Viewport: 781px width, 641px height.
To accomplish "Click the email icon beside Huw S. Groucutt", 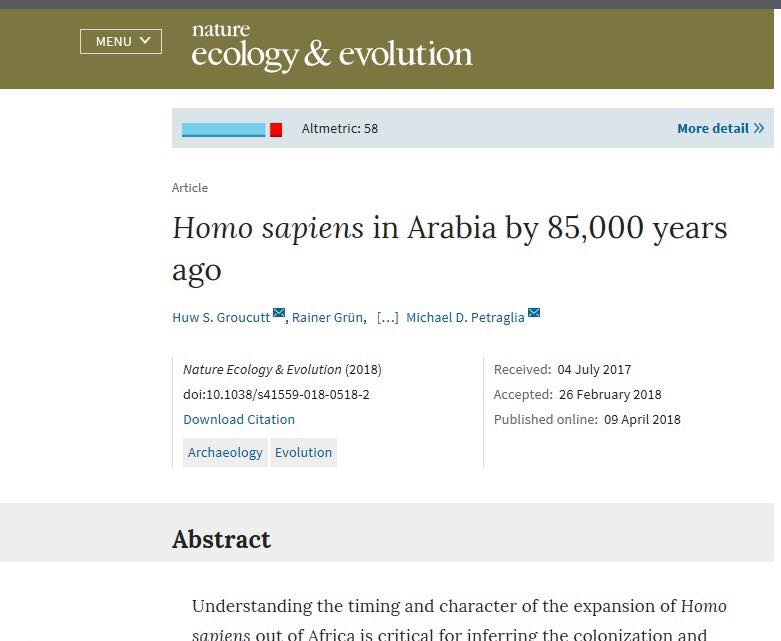I will click(x=279, y=314).
